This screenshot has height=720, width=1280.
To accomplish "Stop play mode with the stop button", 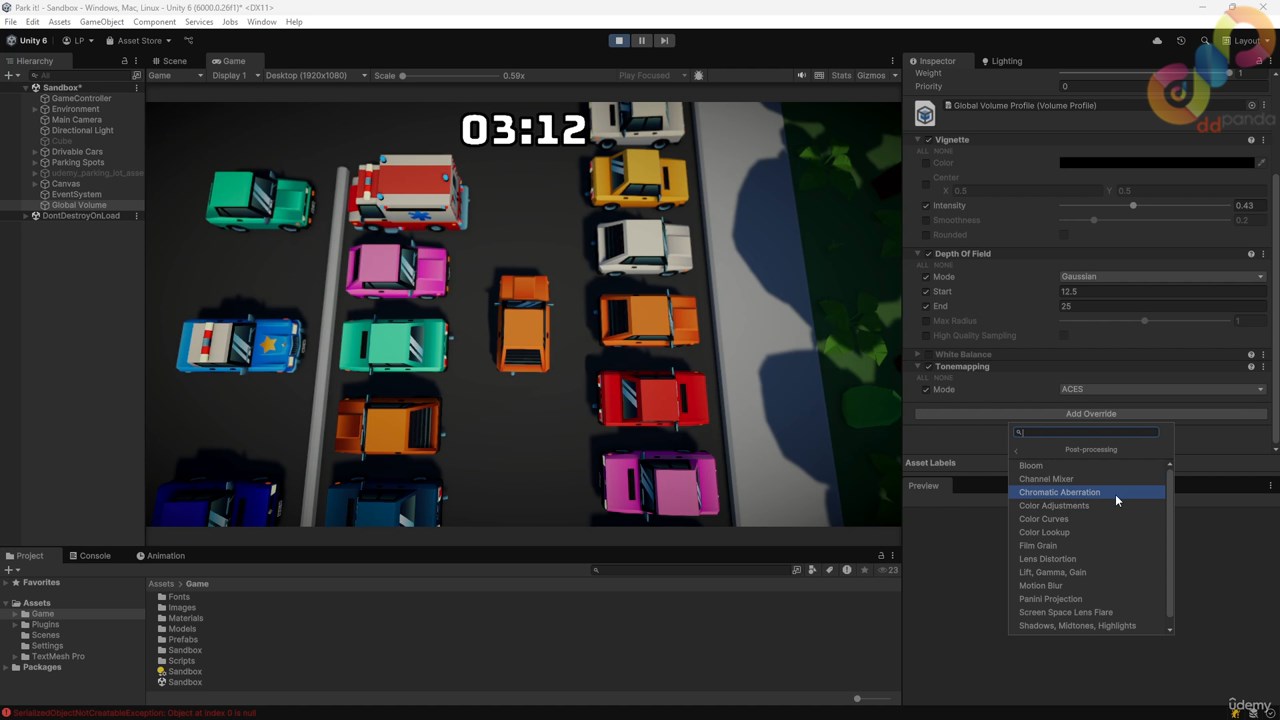I will click(619, 41).
